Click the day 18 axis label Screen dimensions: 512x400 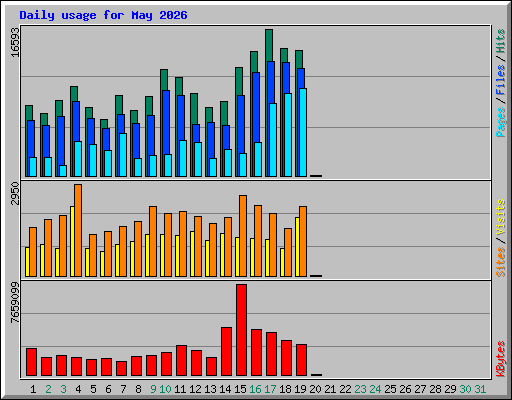tap(285, 389)
